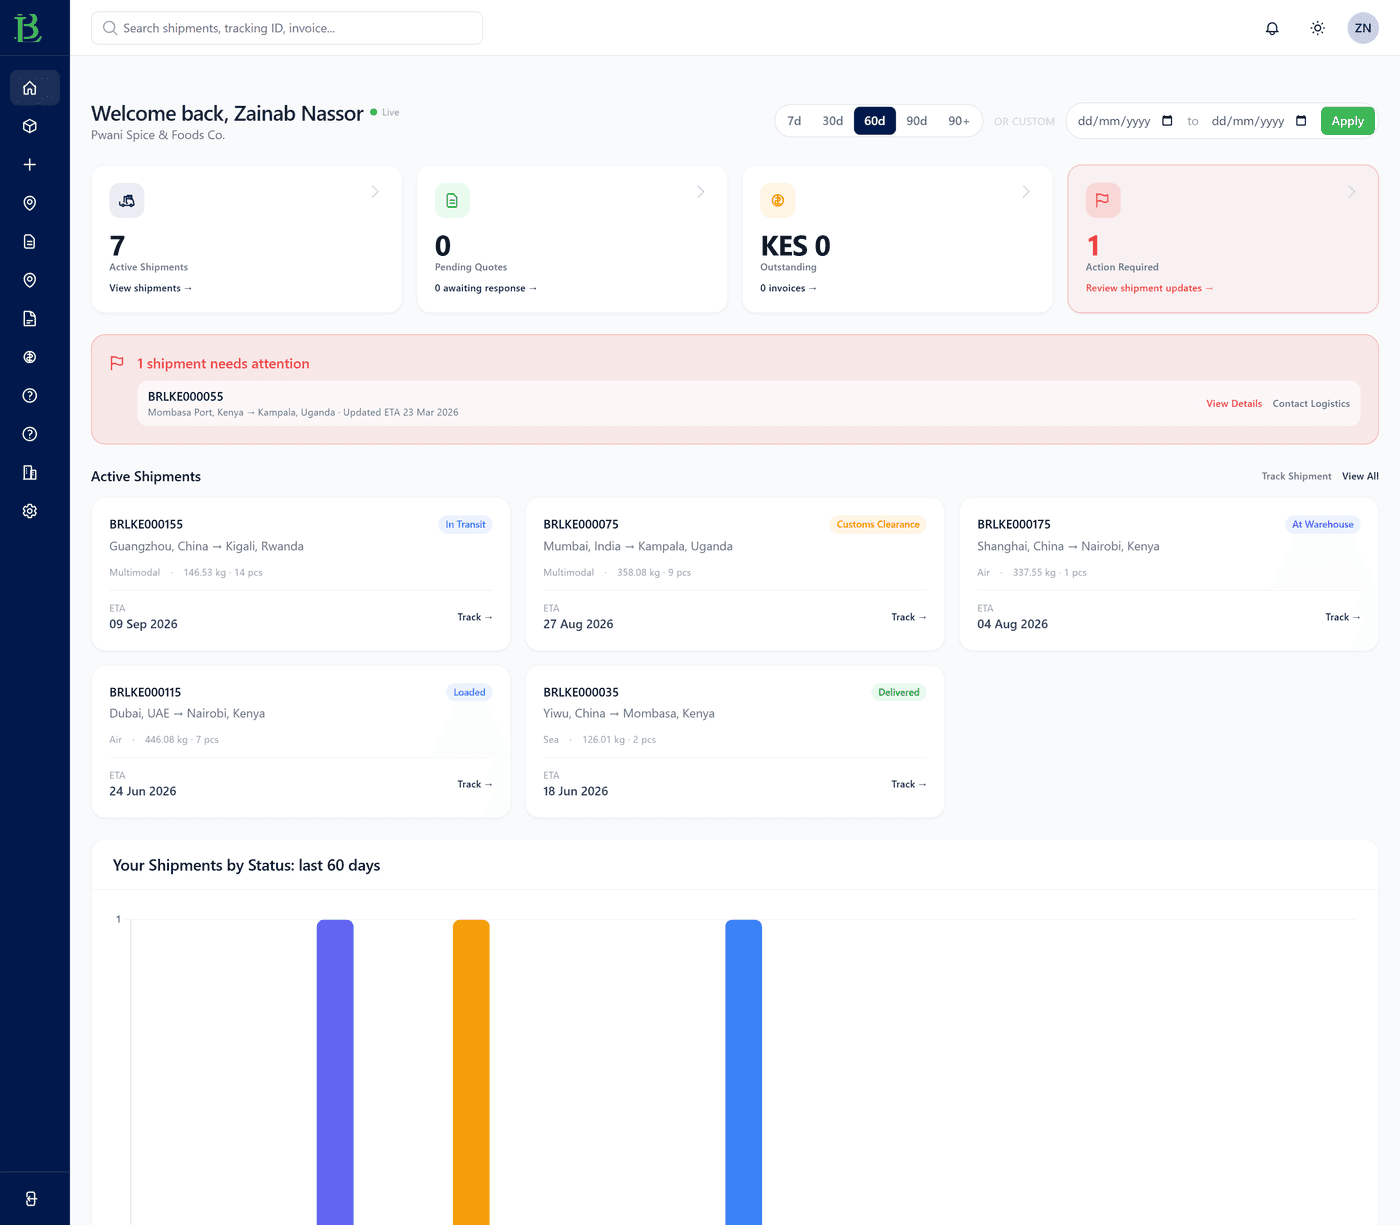
Task: Toggle the light/dark theme sun icon
Action: [1318, 28]
